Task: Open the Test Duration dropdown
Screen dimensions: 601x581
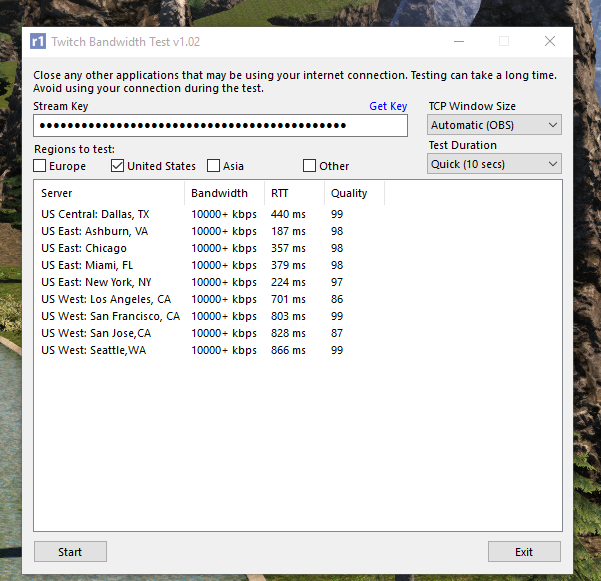Action: pyautogui.click(x=494, y=164)
